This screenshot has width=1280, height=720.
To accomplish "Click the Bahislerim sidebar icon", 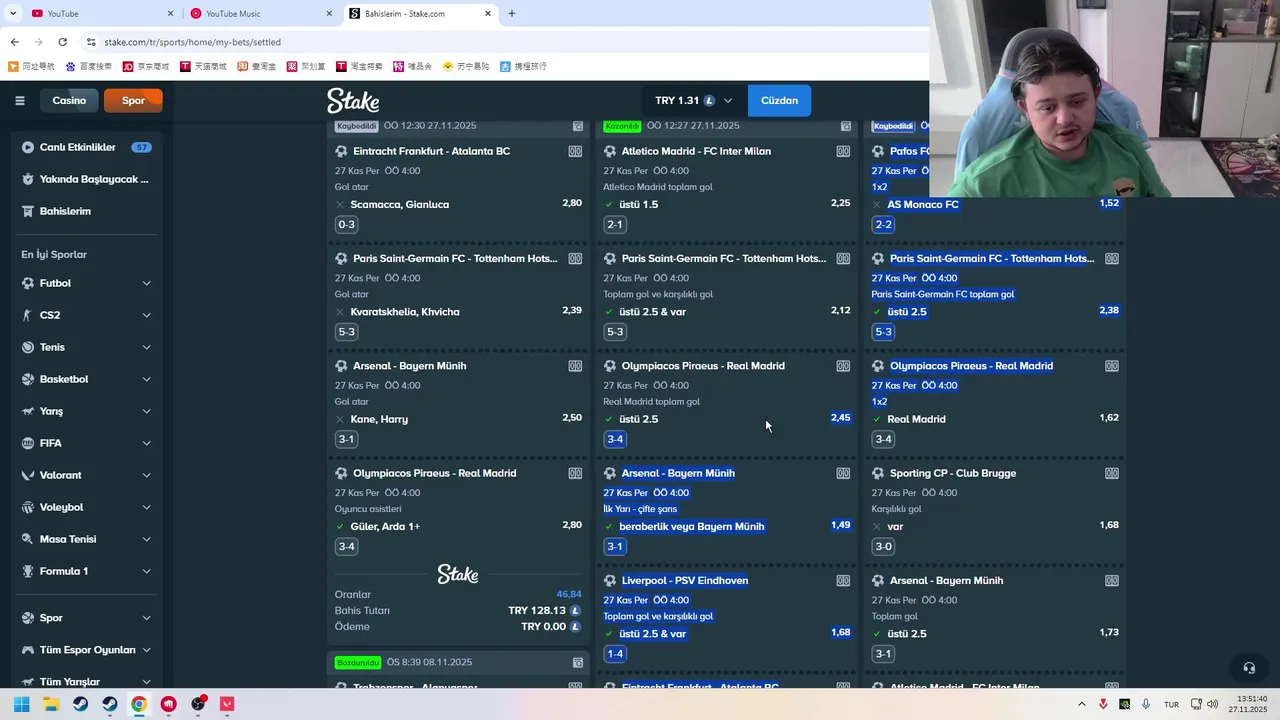I will pos(28,211).
